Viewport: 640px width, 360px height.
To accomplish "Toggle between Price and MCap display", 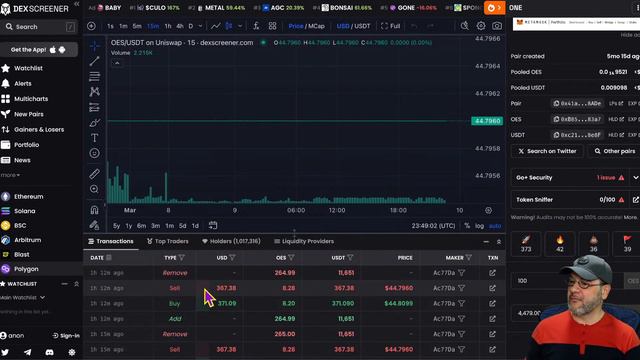I will click(307, 26).
